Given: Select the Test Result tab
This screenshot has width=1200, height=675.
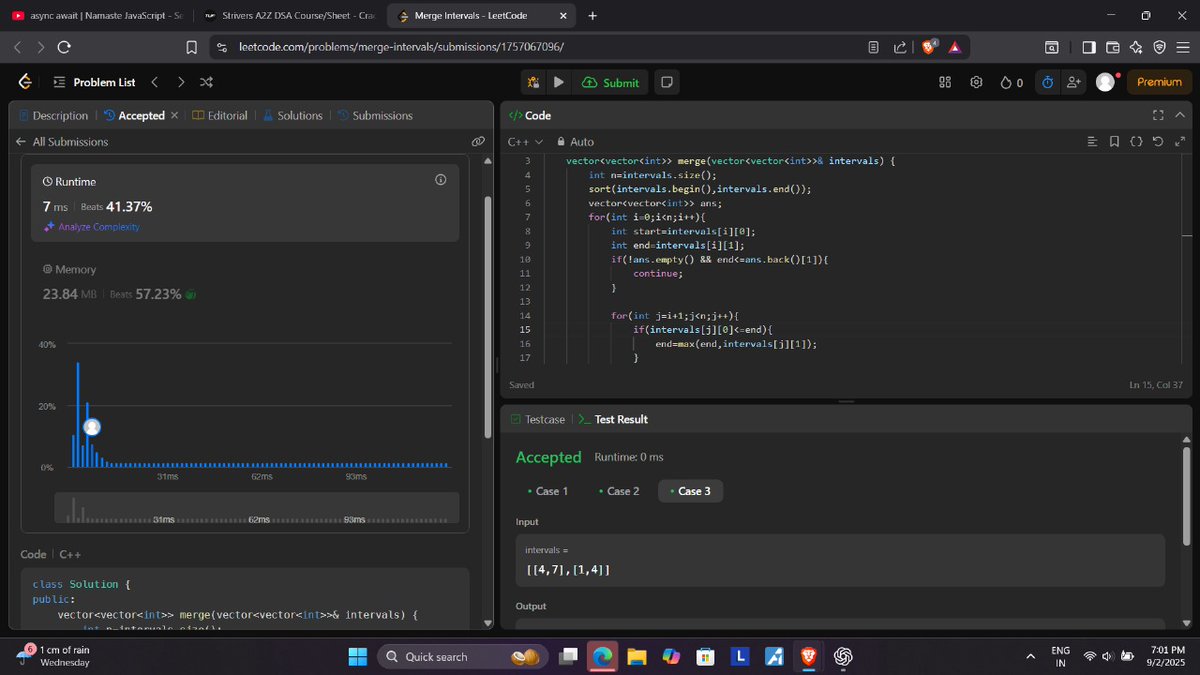Looking at the screenshot, I should 613,420.
